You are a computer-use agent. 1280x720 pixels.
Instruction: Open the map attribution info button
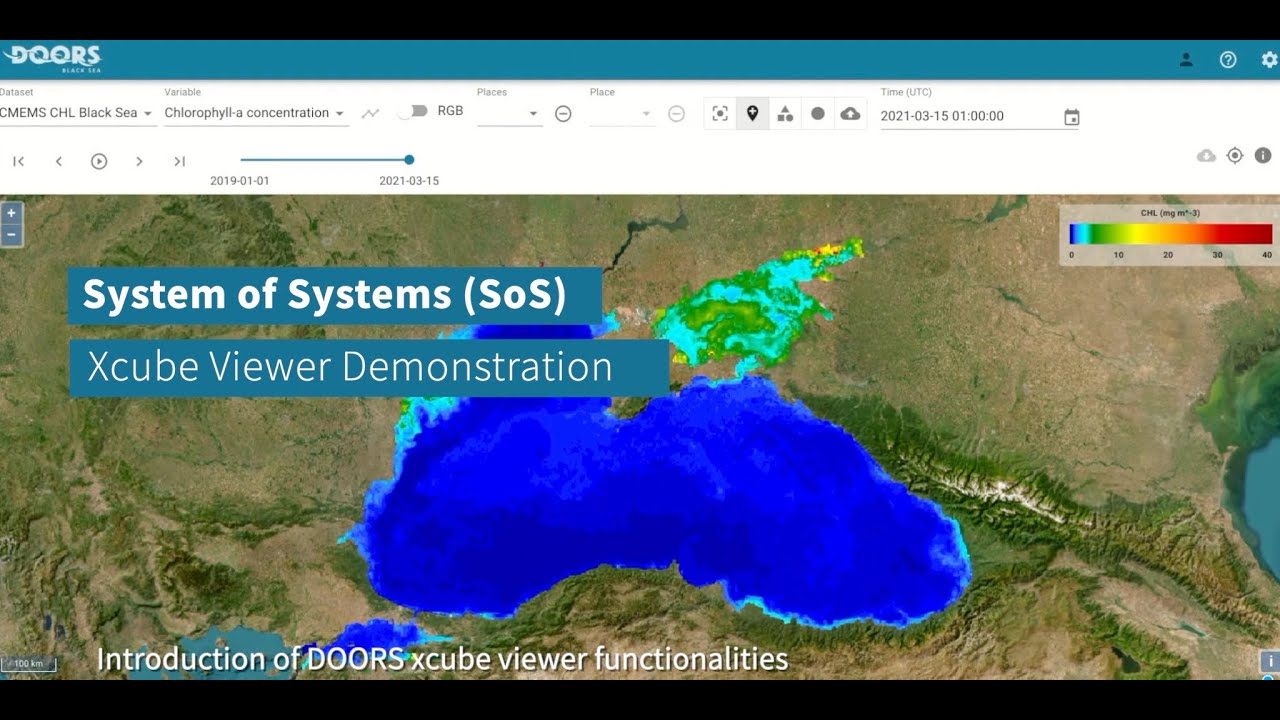point(1269,662)
